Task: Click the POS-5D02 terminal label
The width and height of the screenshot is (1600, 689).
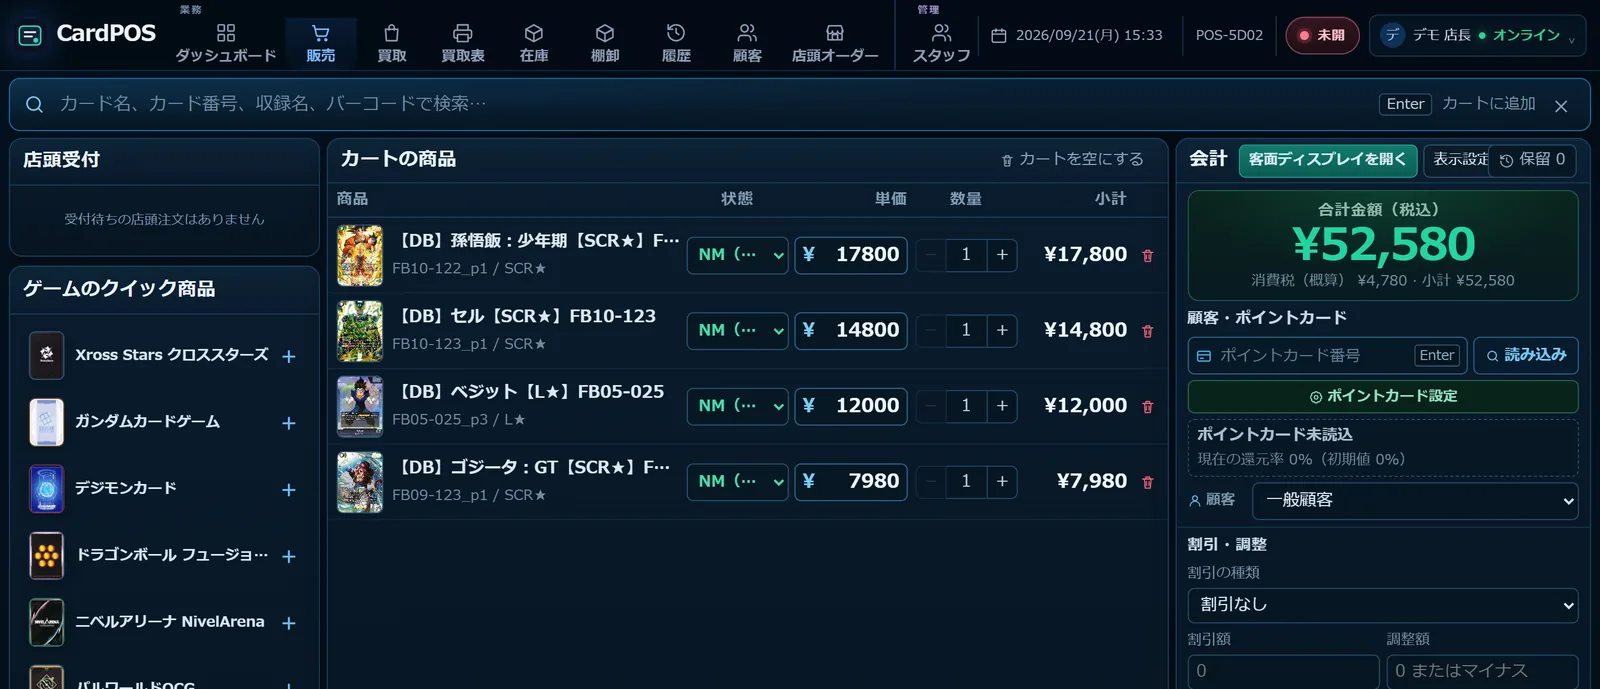Action: (x=1229, y=35)
